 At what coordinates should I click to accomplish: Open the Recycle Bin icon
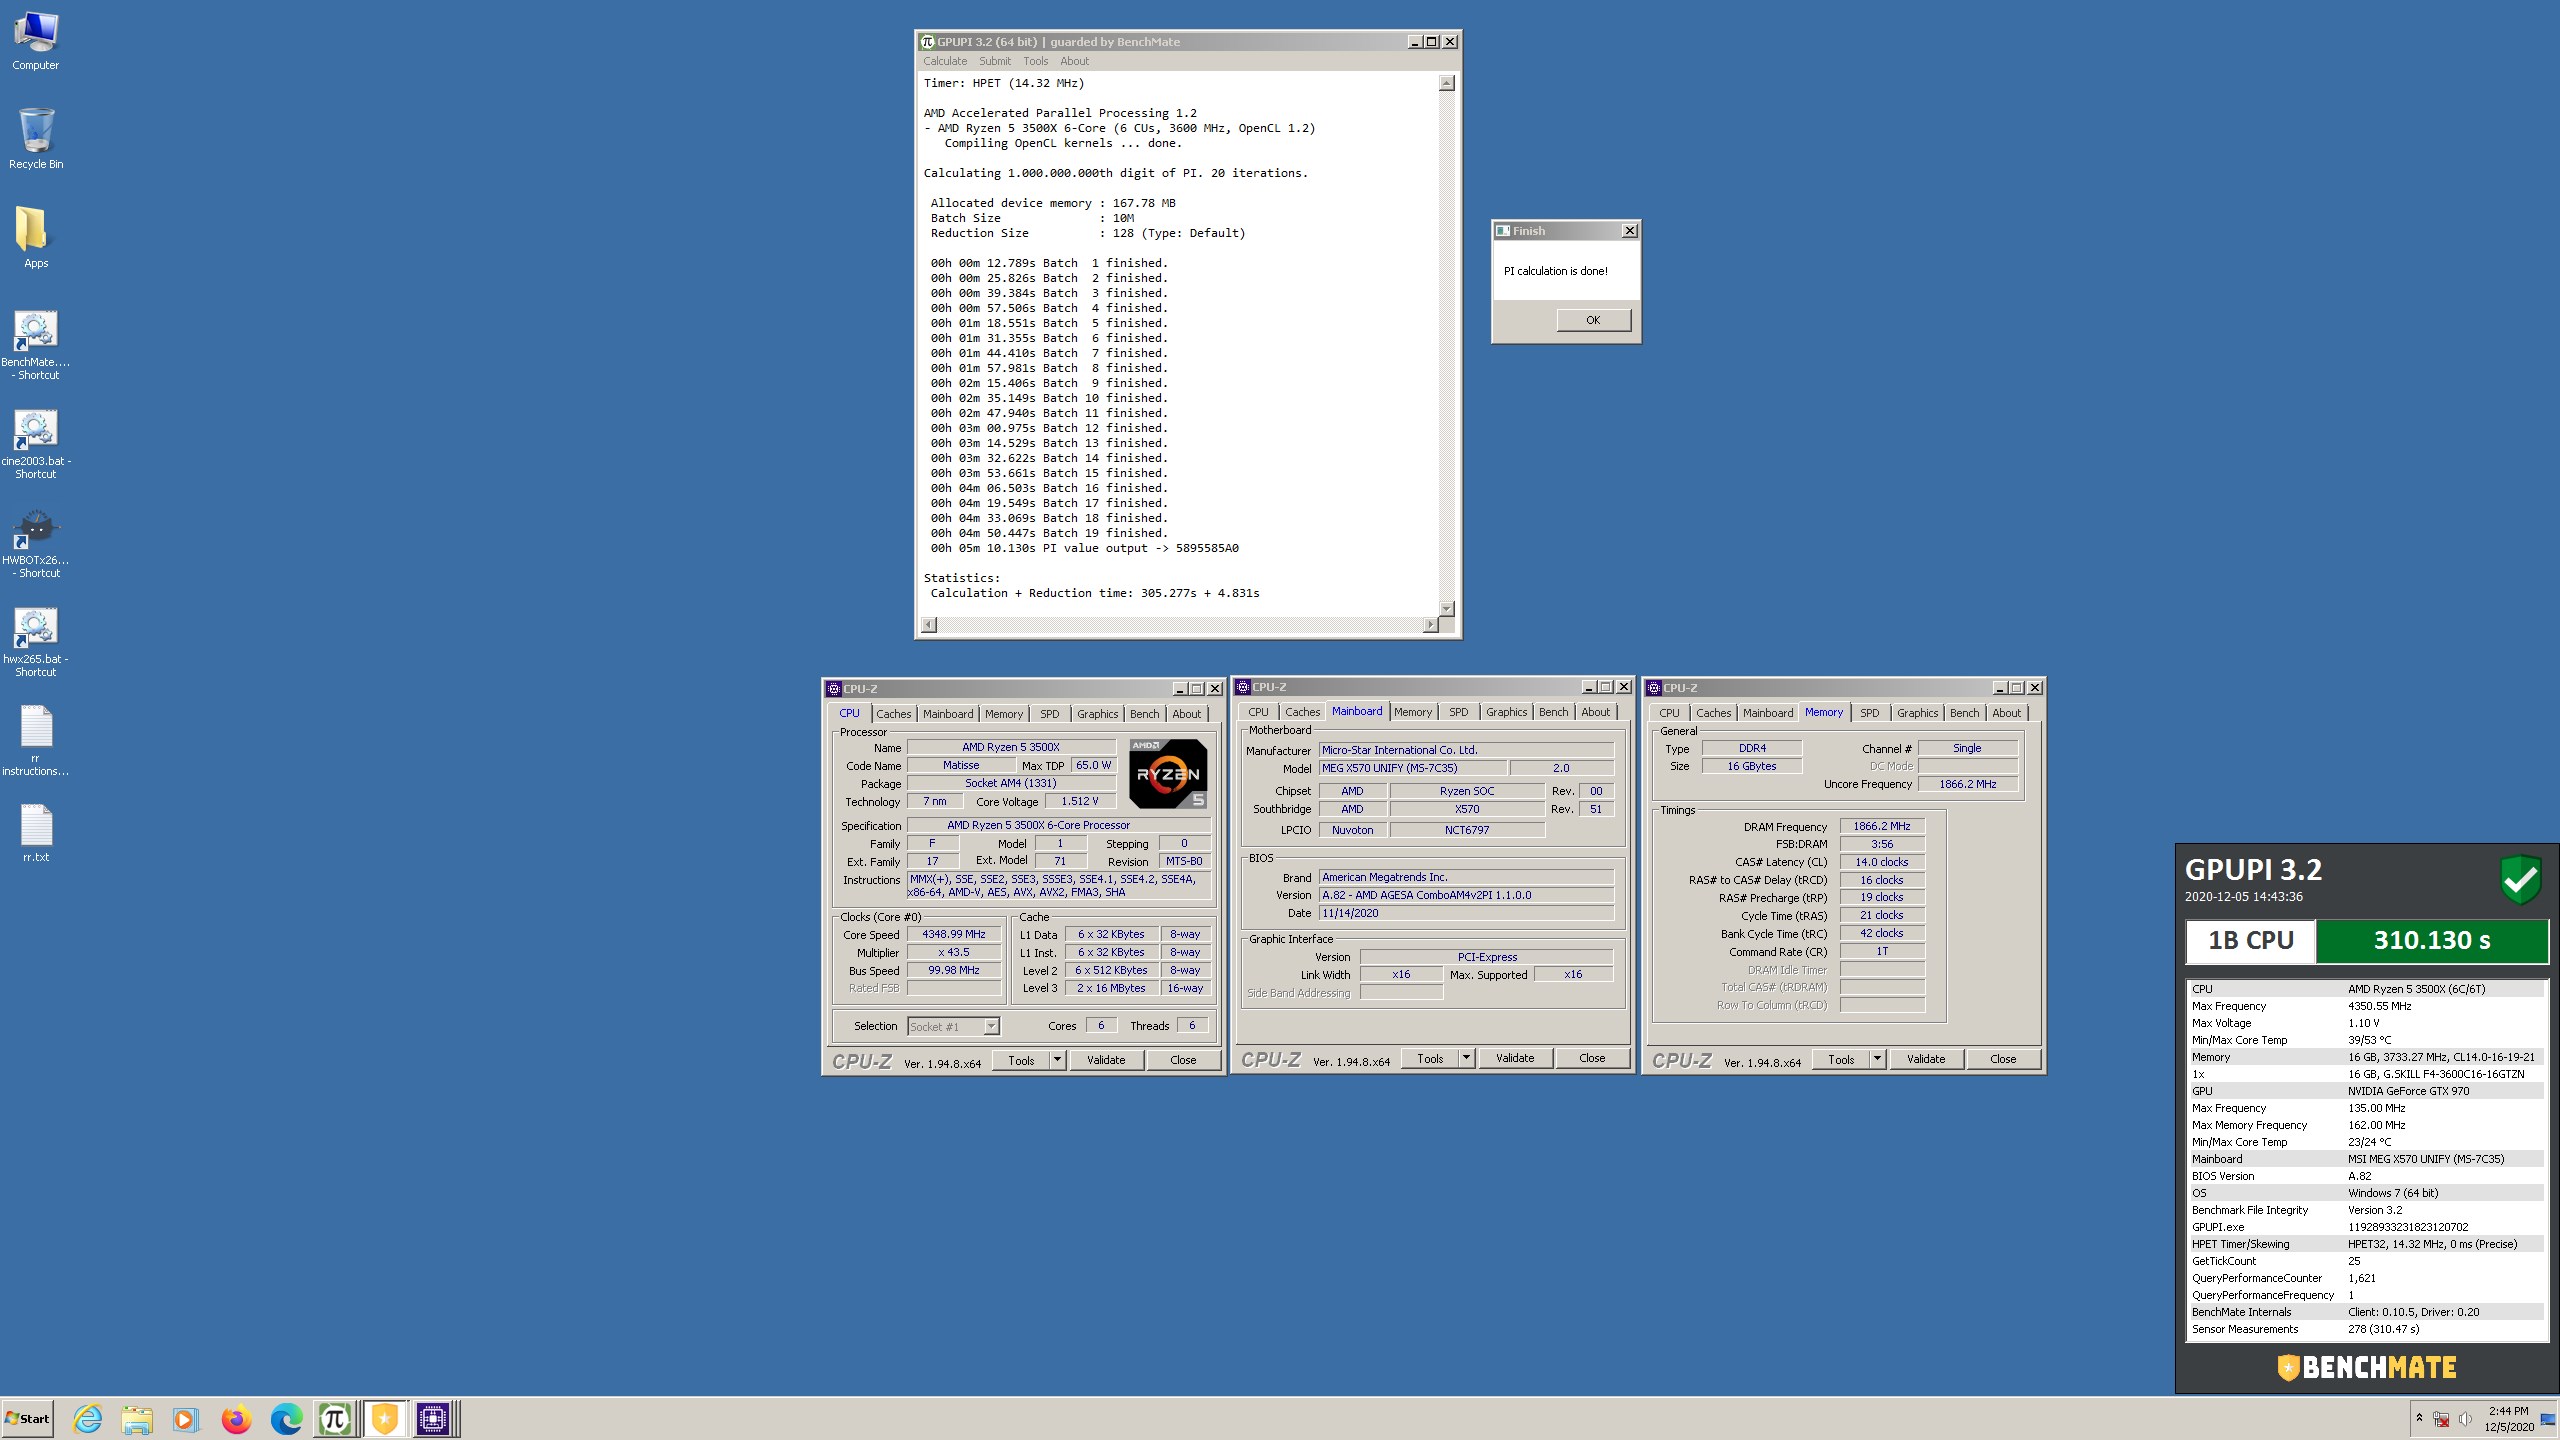(36, 139)
